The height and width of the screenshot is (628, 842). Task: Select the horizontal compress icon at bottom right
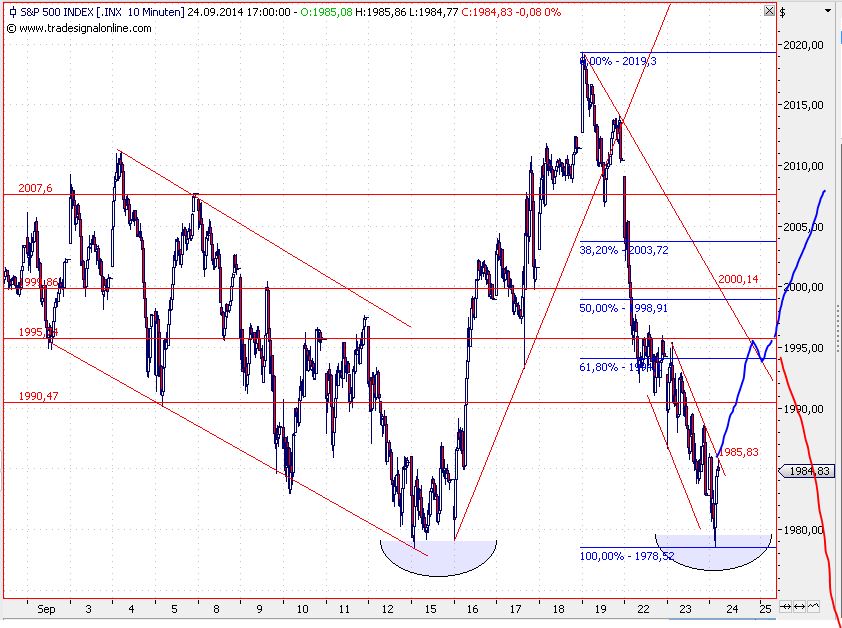786,606
